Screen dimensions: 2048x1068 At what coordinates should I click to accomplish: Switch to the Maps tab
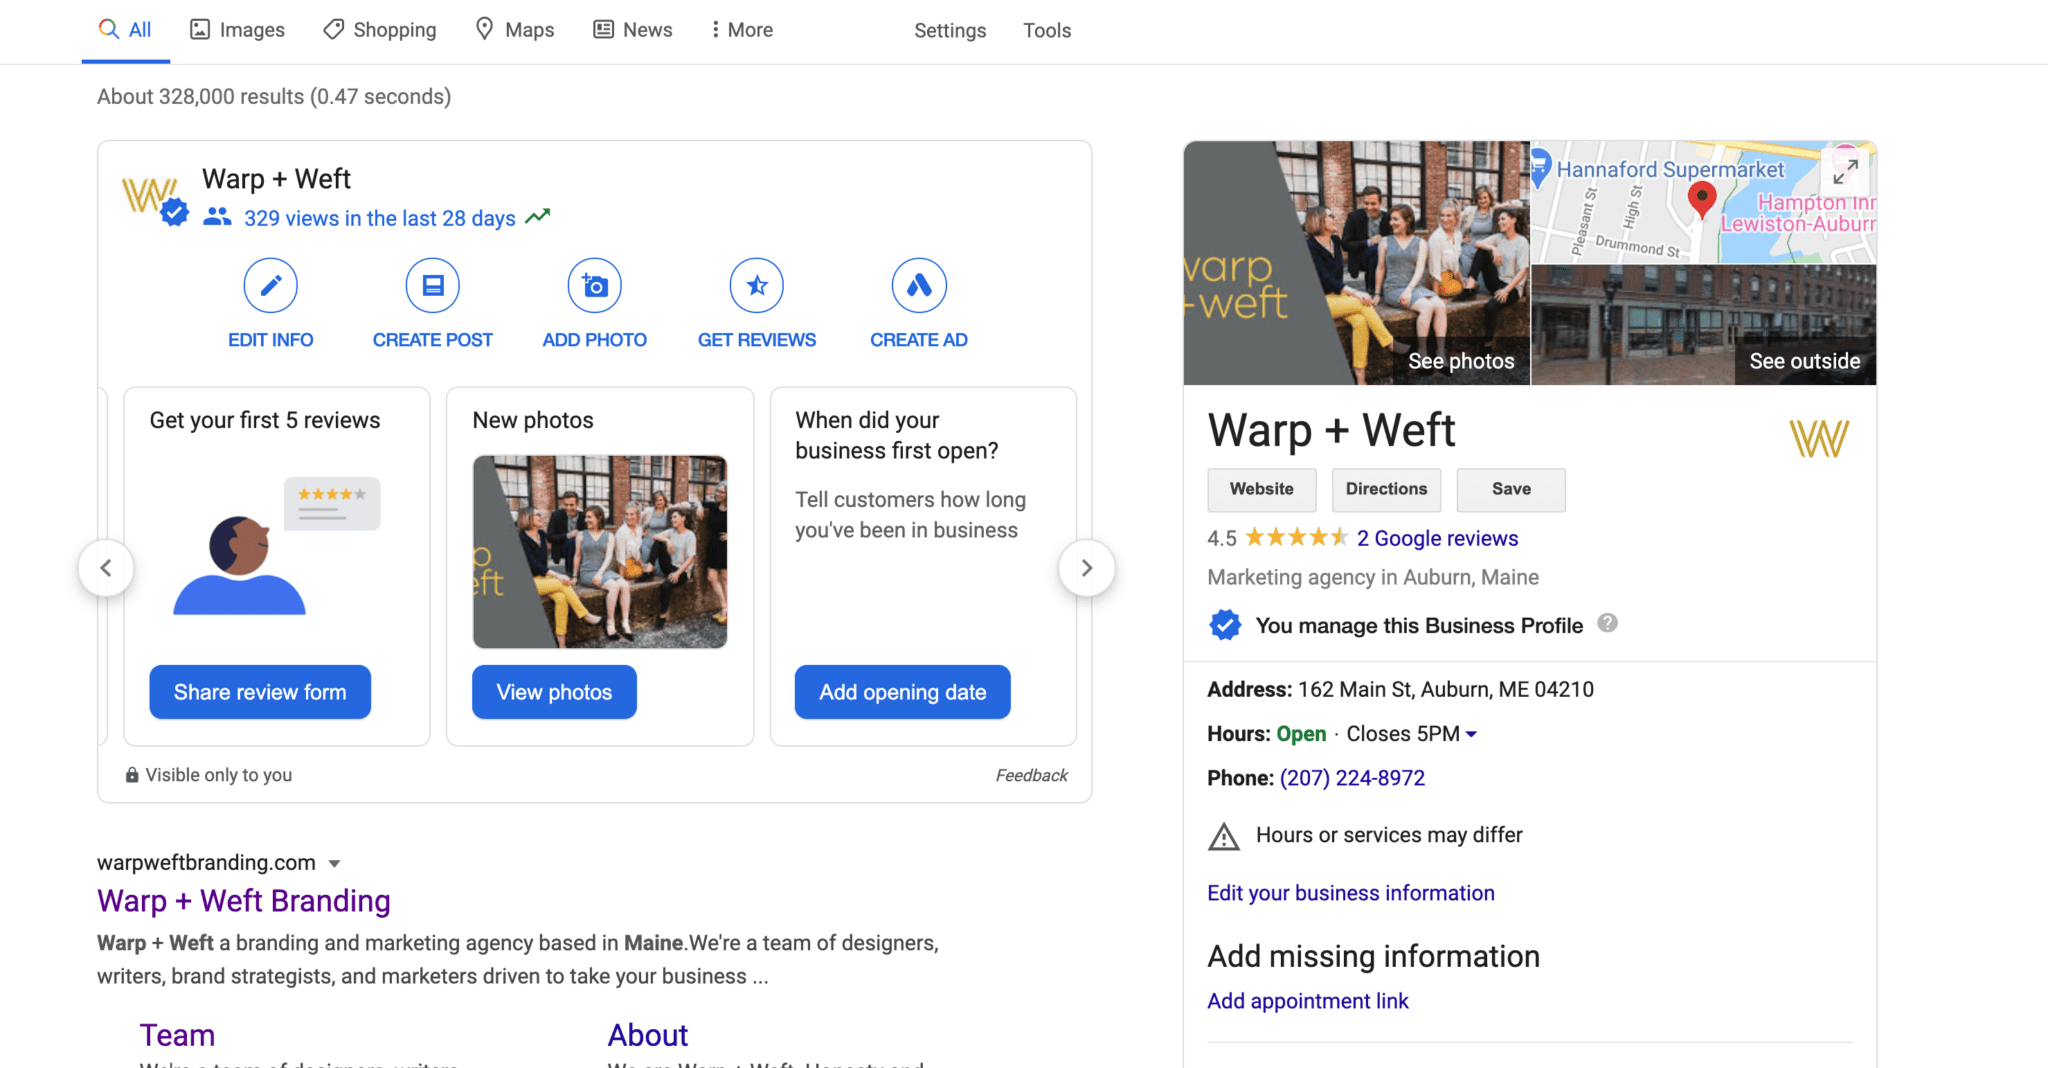pyautogui.click(x=515, y=30)
